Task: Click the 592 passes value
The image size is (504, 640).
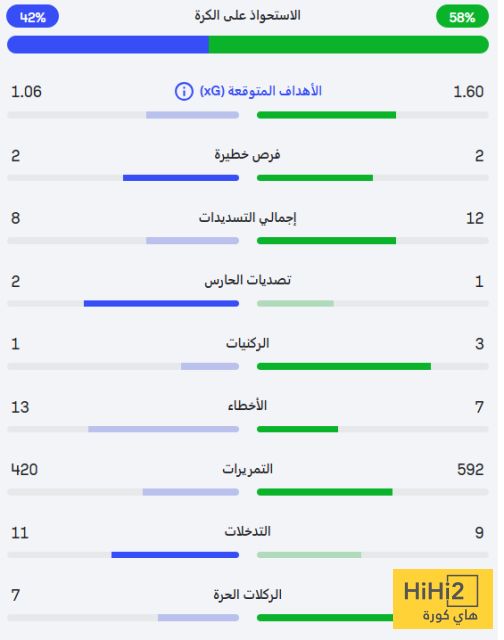Action: 470,469
